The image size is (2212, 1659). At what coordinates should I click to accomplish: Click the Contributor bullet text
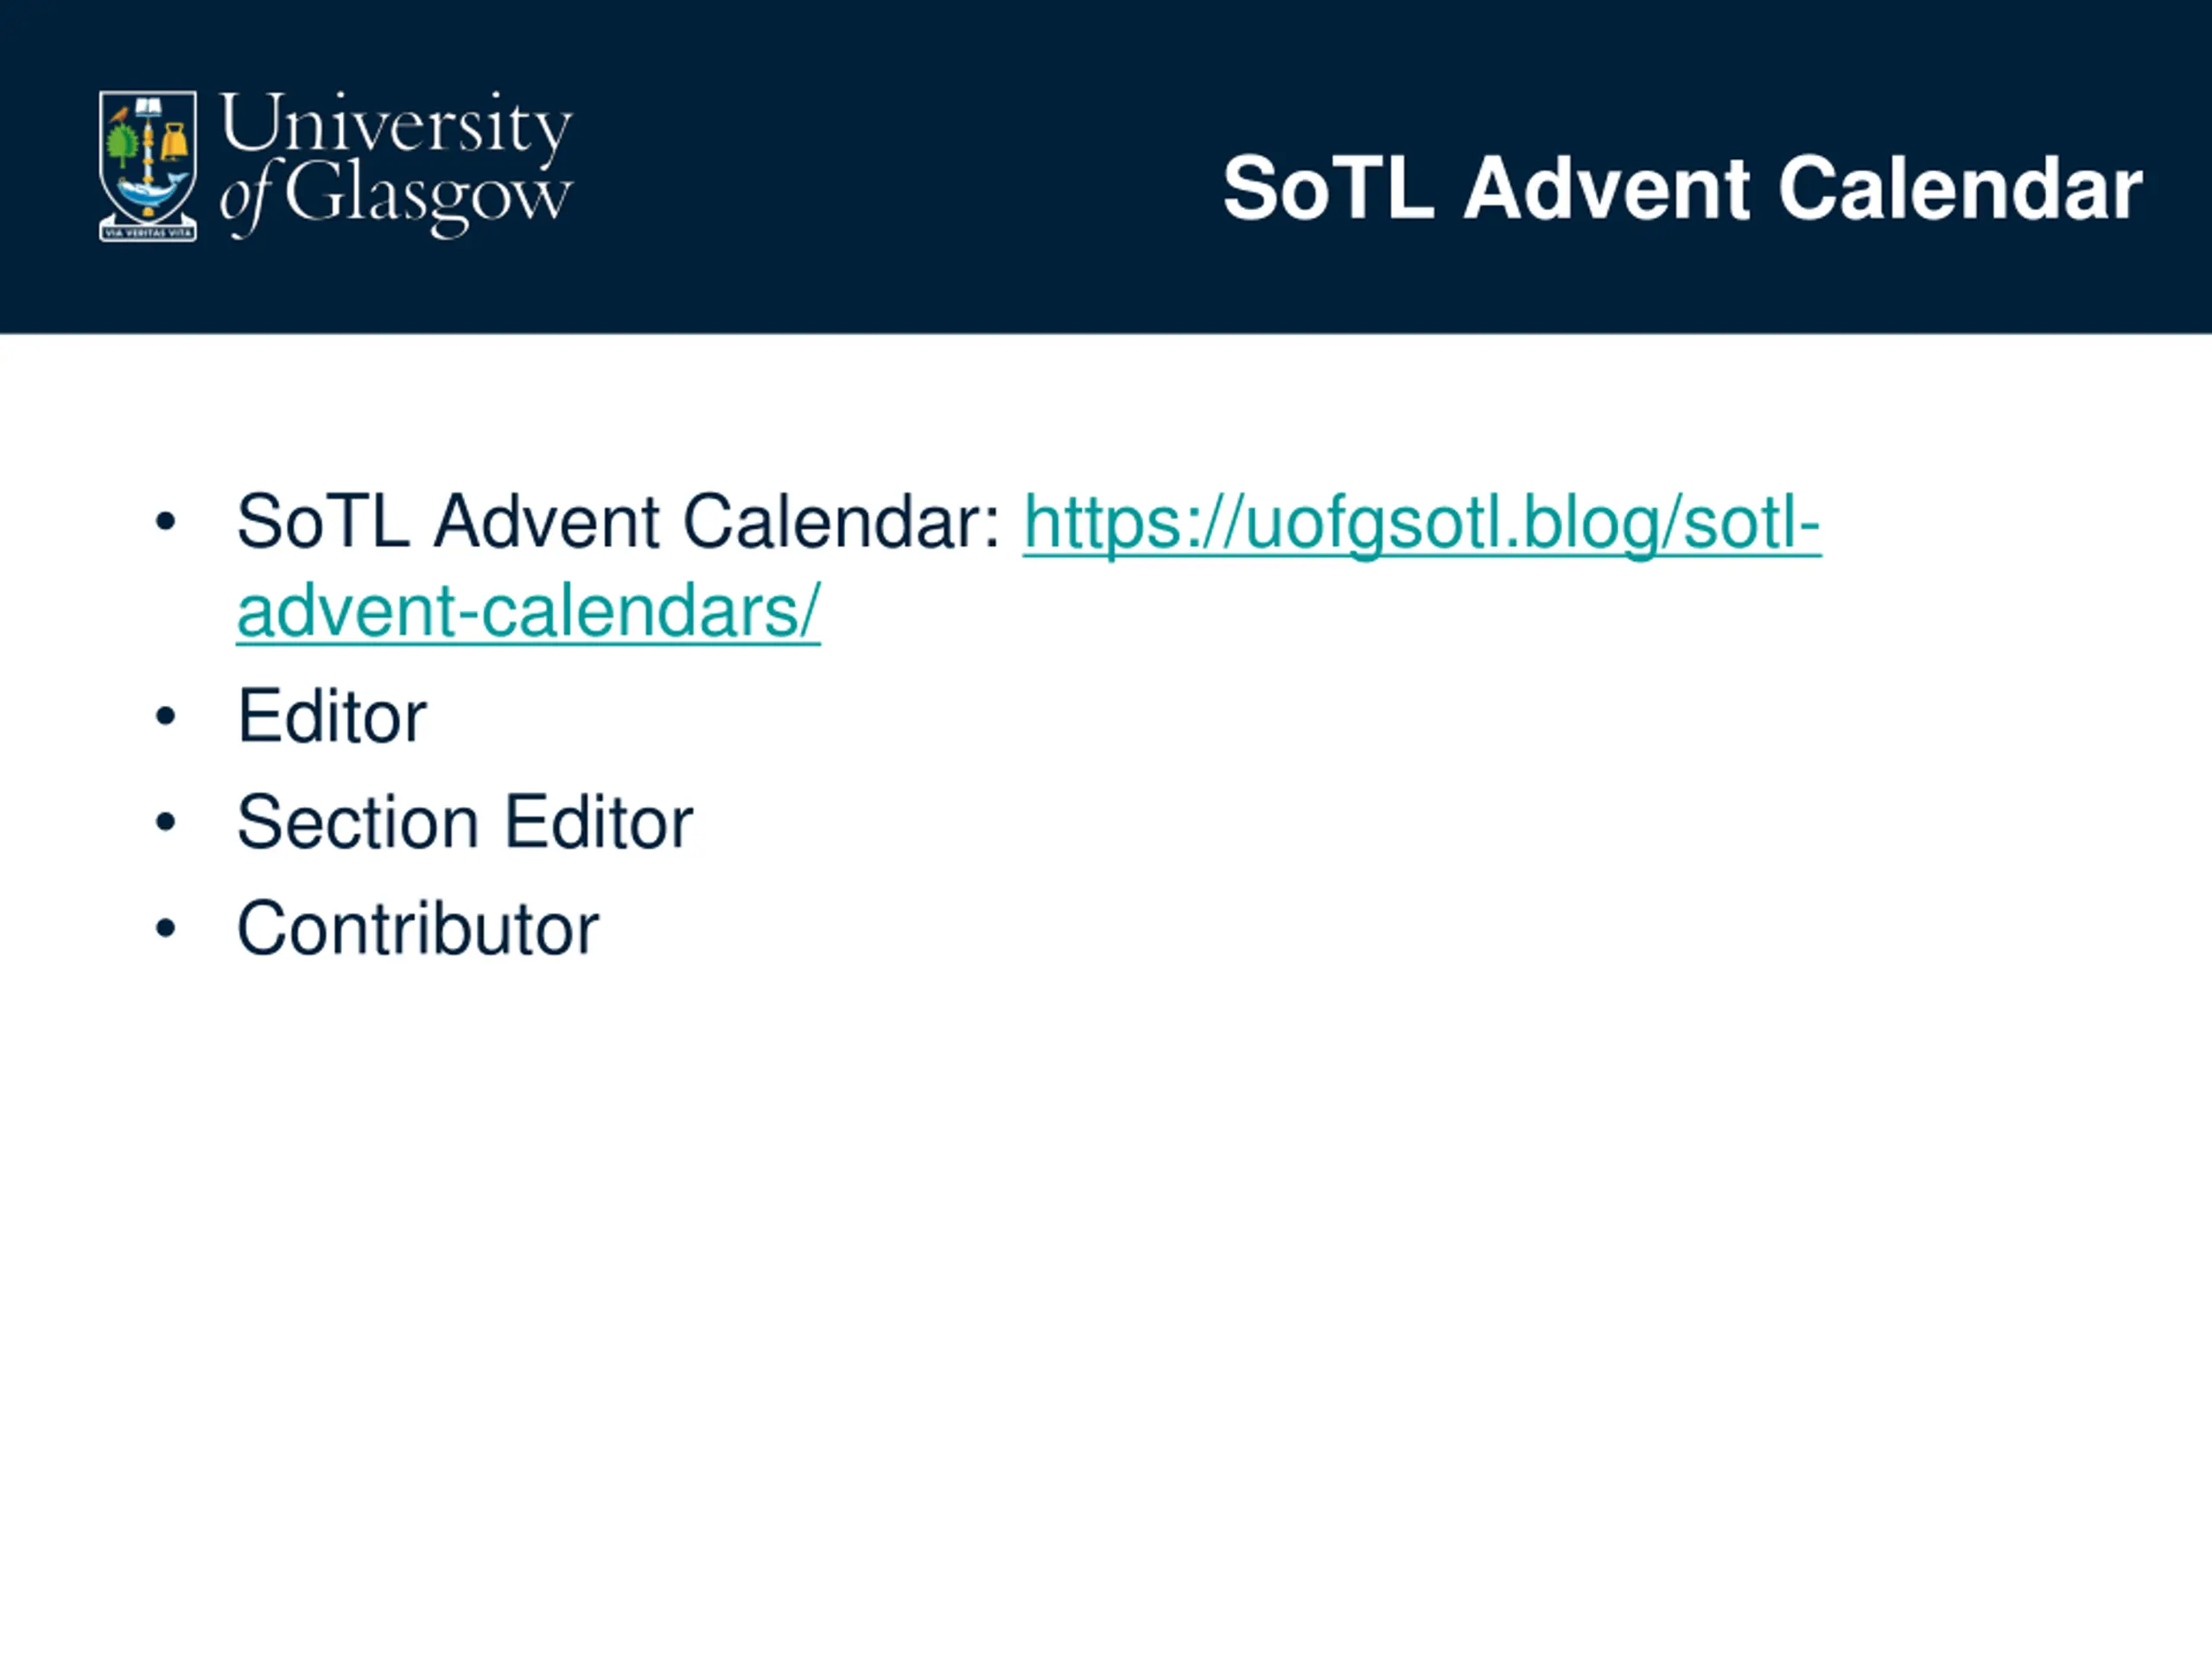(418, 929)
